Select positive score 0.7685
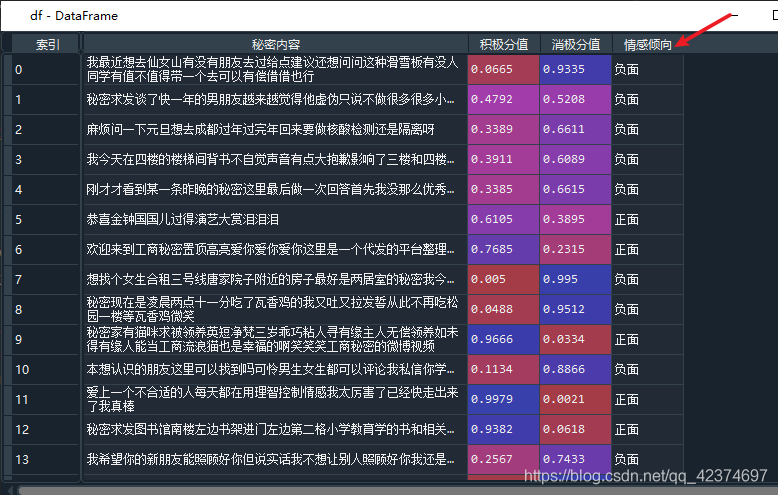 503,249
